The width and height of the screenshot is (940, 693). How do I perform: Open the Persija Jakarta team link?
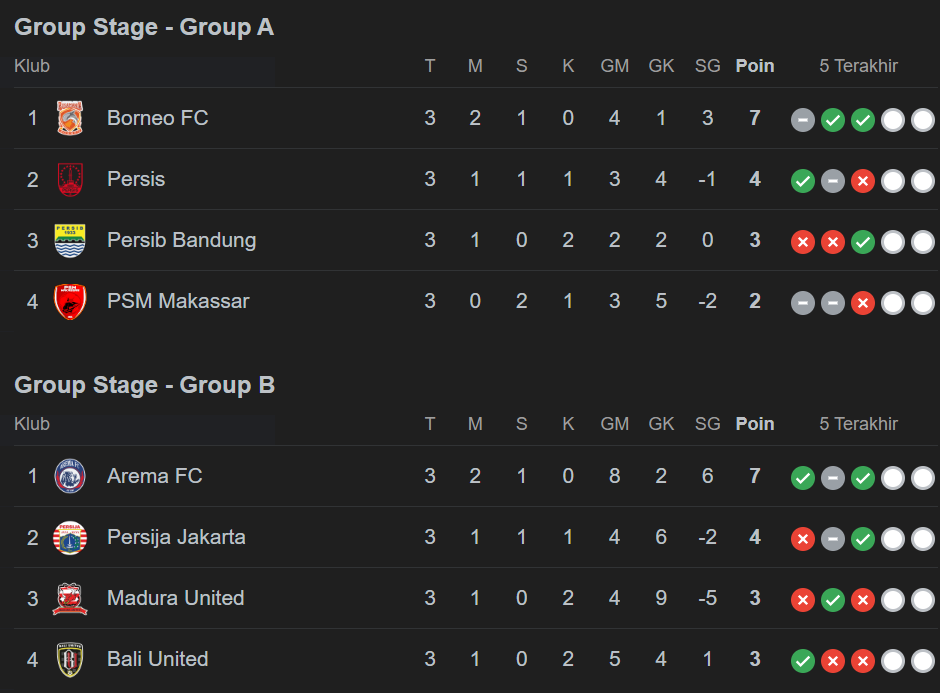176,537
